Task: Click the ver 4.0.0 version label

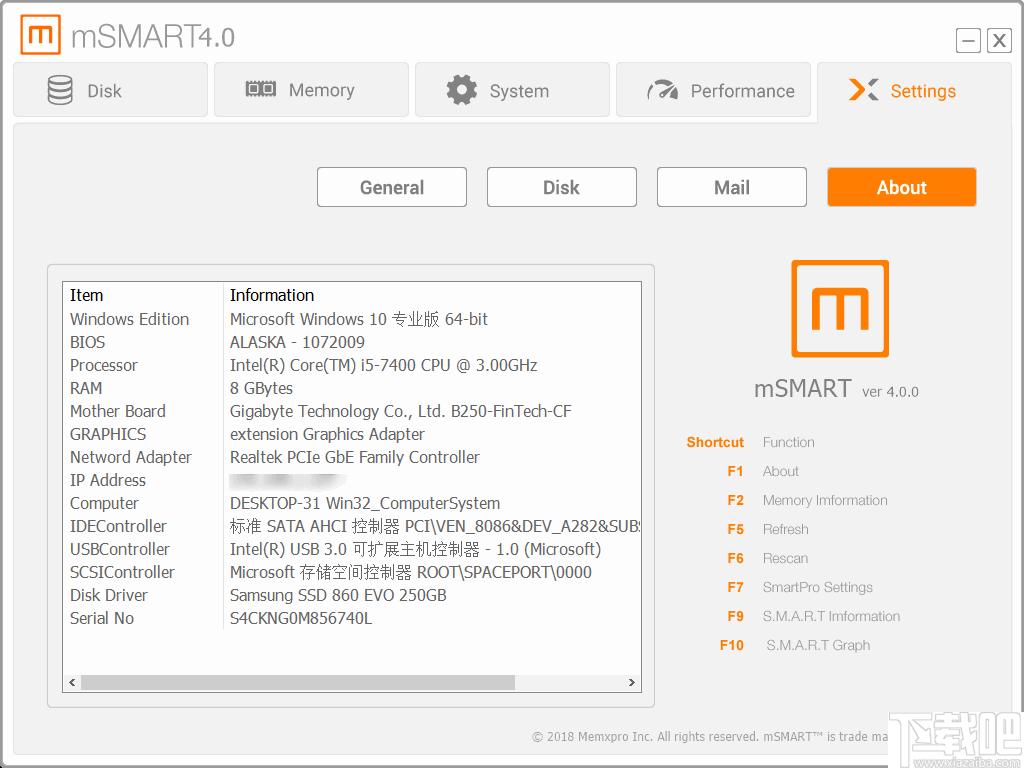Action: 890,392
